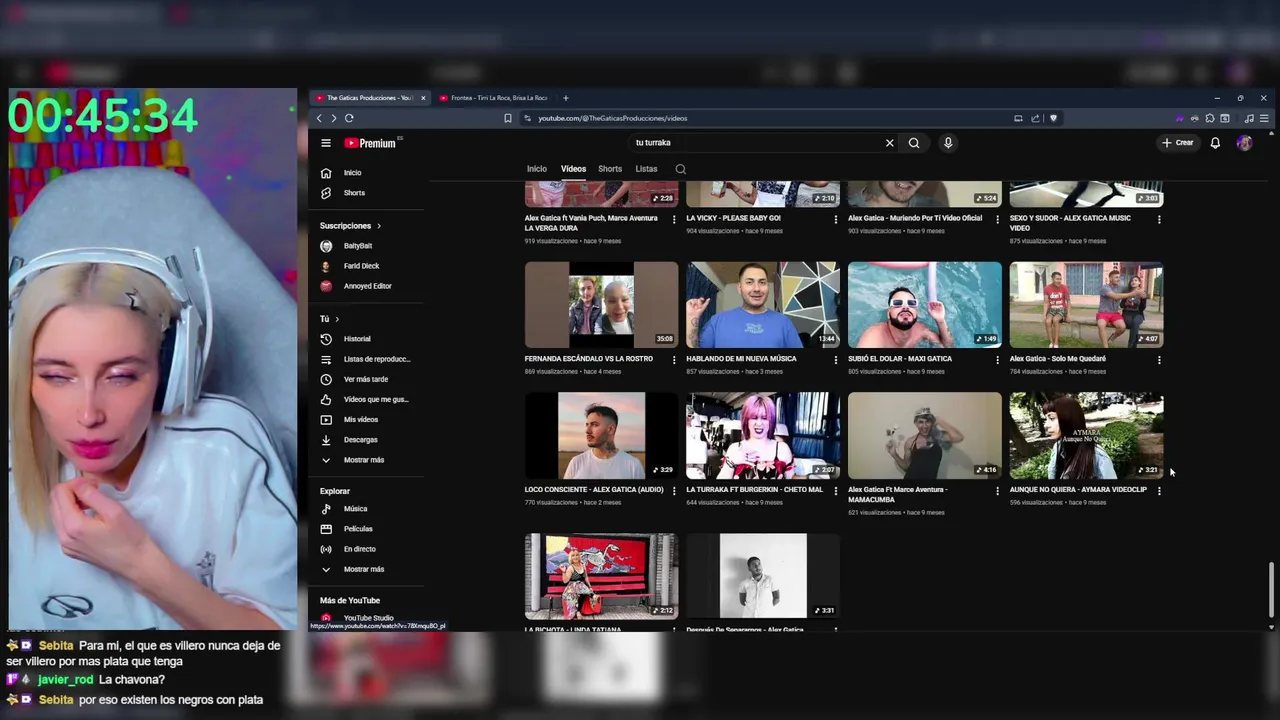The image size is (1280, 720).
Task: Open options menu for MAMACUMBA video
Action: click(997, 490)
